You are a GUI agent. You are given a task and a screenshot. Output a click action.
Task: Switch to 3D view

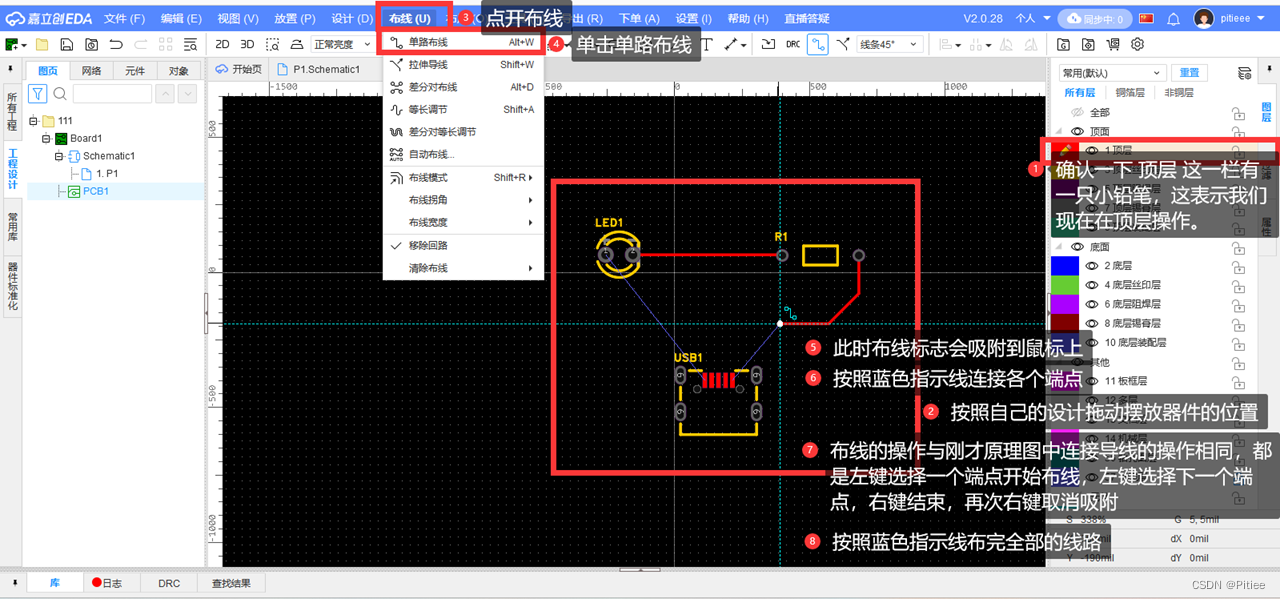coord(247,44)
